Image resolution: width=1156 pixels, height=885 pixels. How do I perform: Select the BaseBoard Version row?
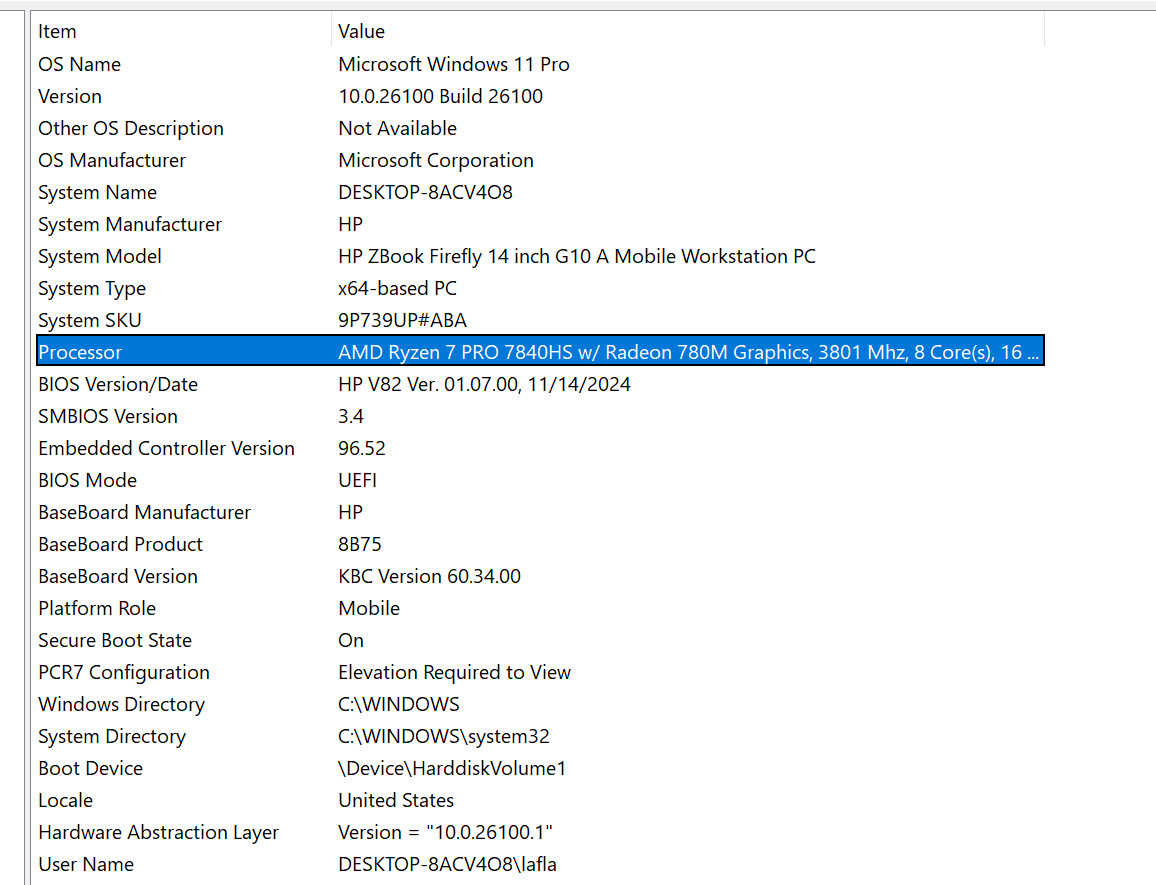540,576
